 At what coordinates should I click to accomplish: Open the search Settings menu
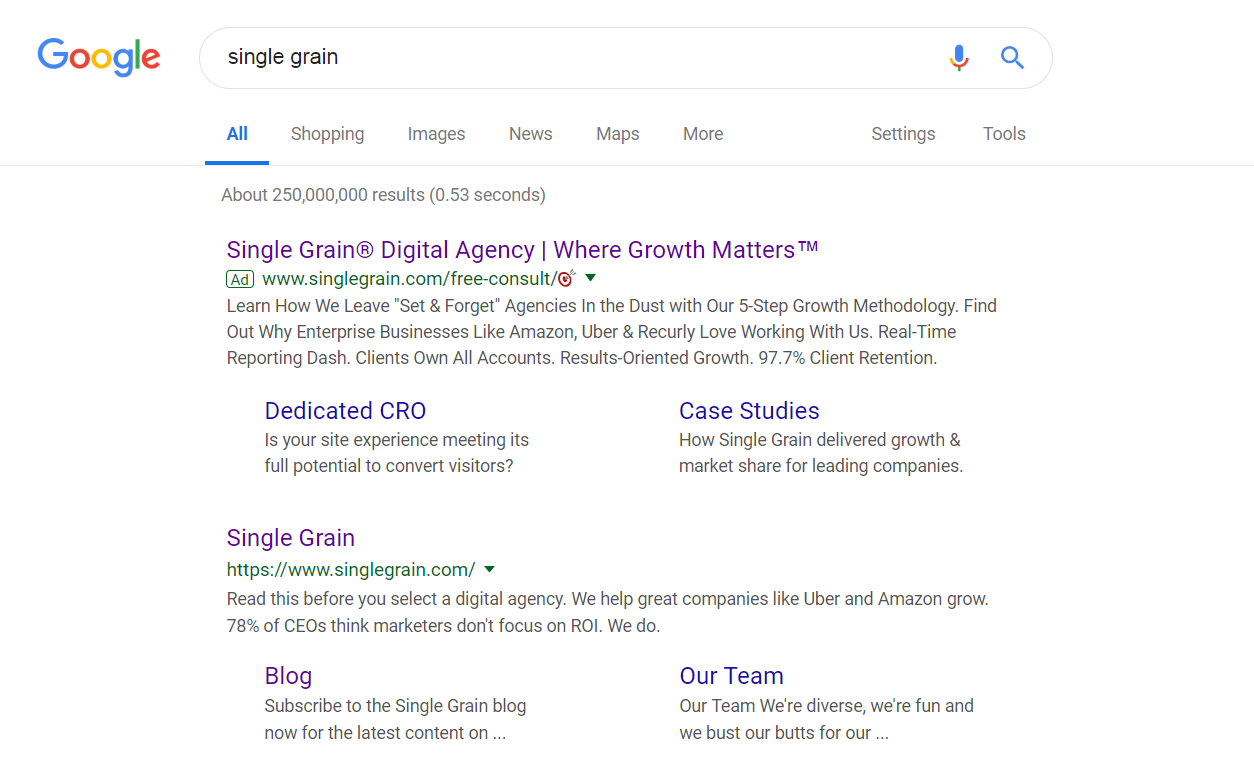(x=903, y=134)
